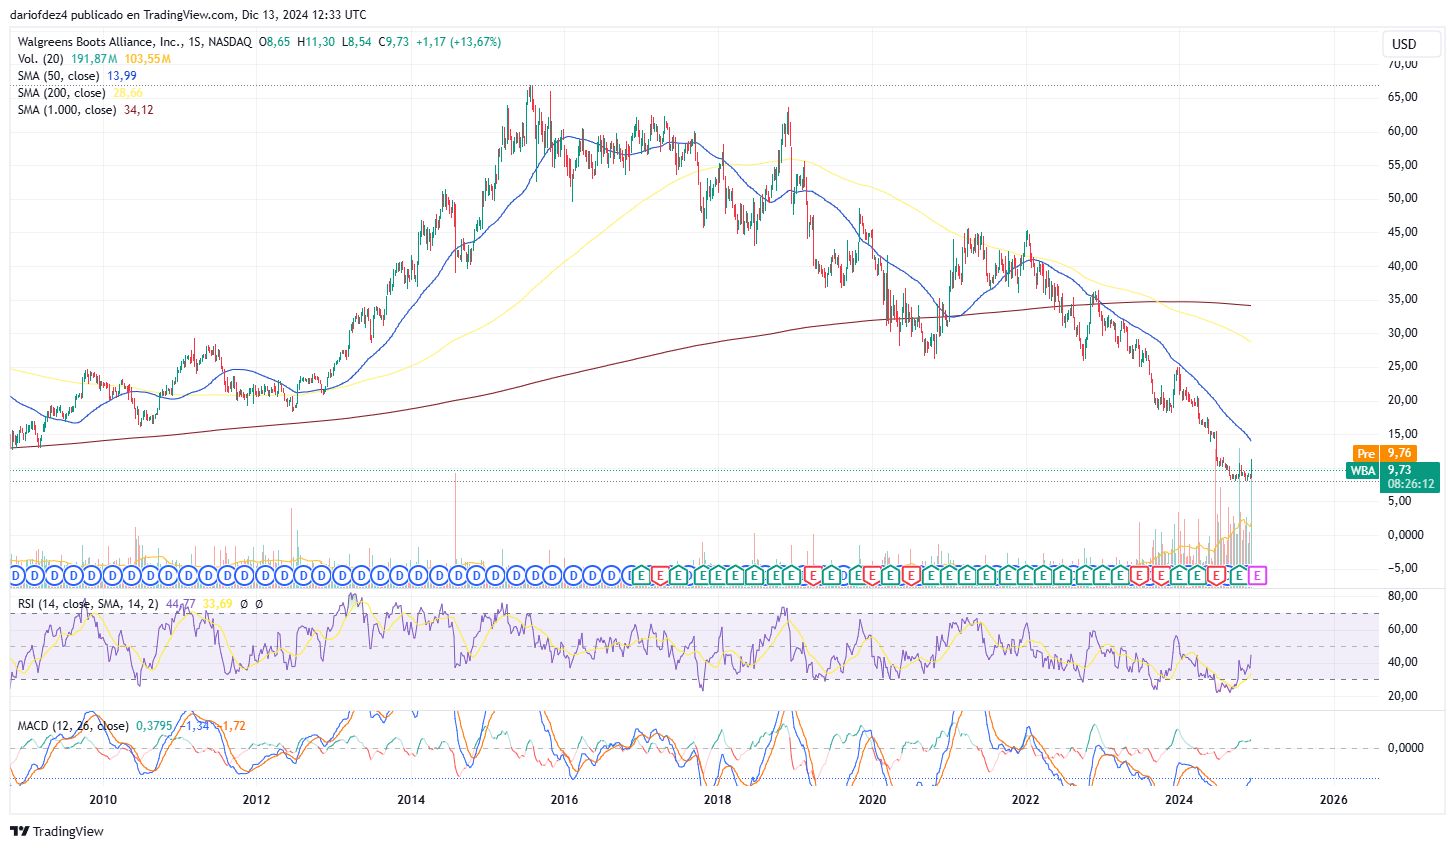
Task: Click the 15,00 price axis label
Action: point(1403,434)
